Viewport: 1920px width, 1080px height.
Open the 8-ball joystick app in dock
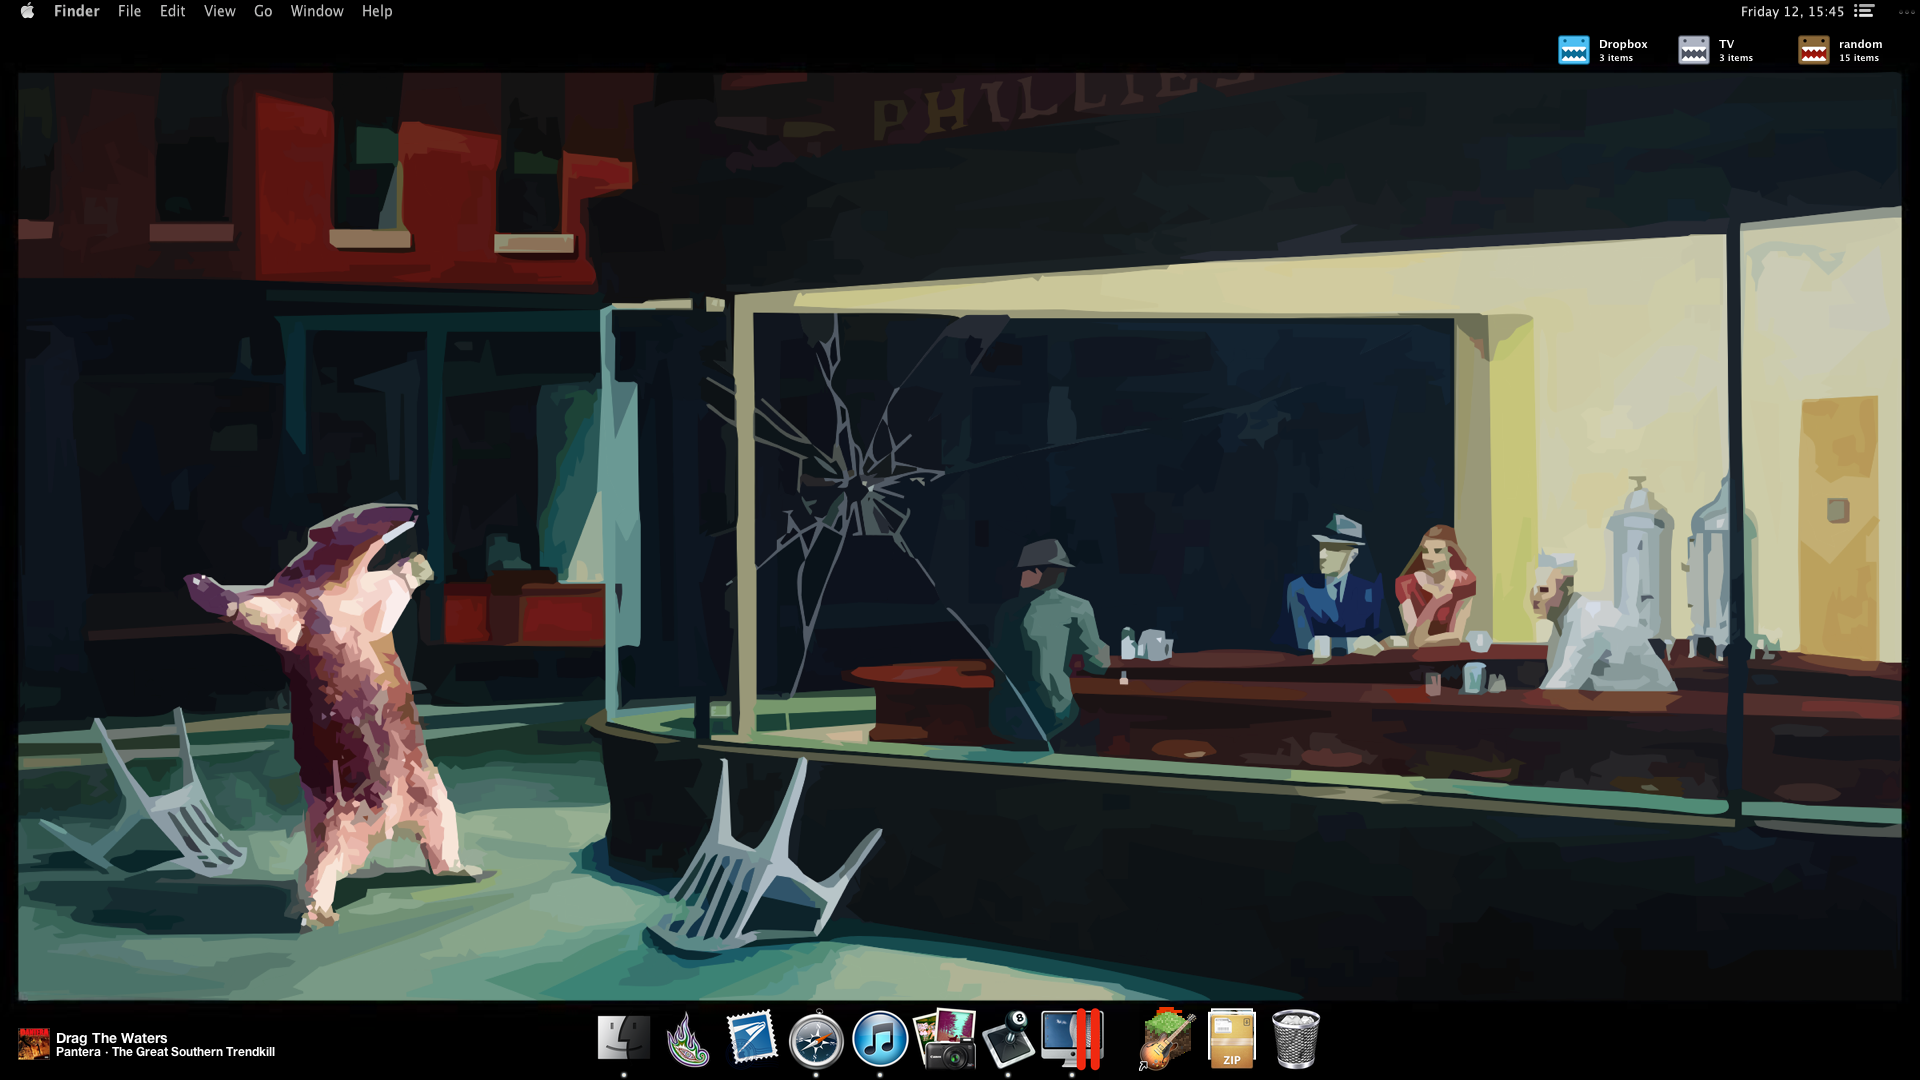tap(1008, 1040)
